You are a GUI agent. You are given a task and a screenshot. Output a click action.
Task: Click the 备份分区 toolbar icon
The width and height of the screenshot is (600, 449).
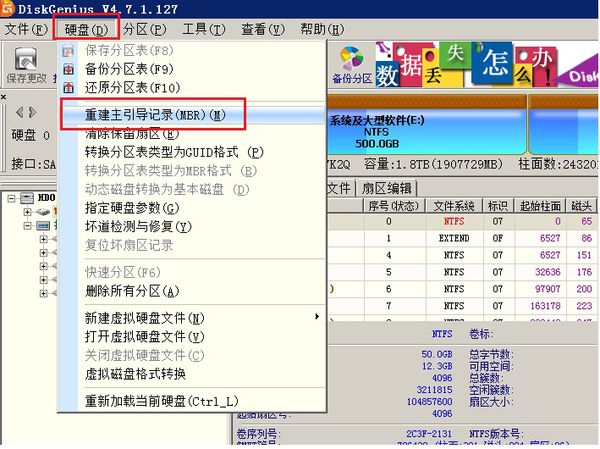[x=352, y=65]
